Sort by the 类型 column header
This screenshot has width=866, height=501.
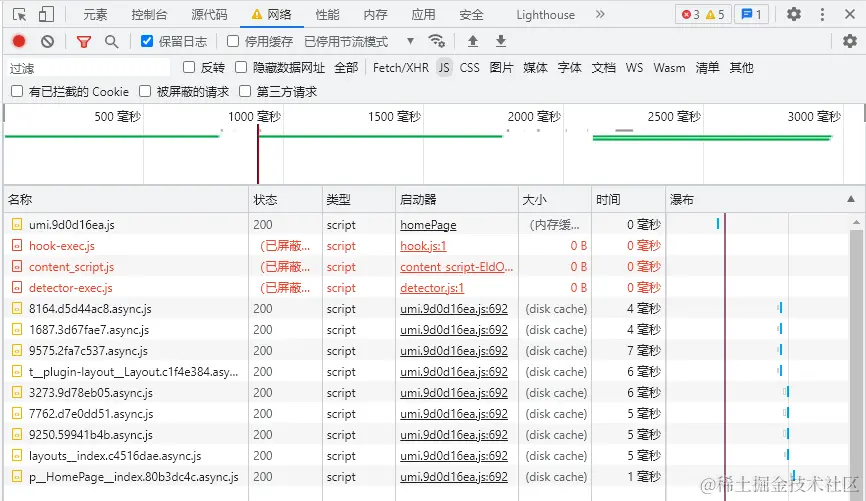(x=359, y=199)
